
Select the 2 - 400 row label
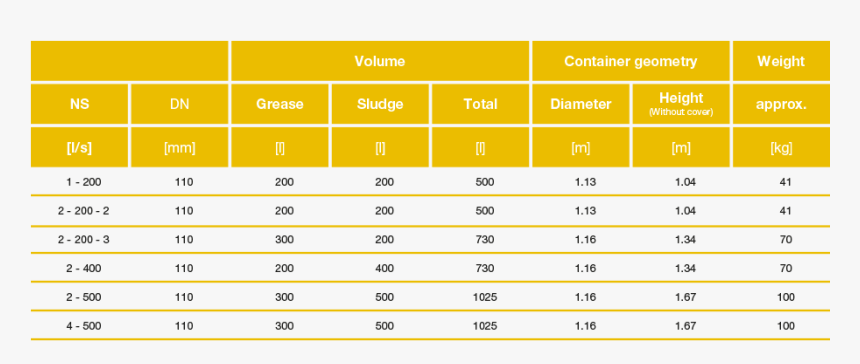point(84,269)
